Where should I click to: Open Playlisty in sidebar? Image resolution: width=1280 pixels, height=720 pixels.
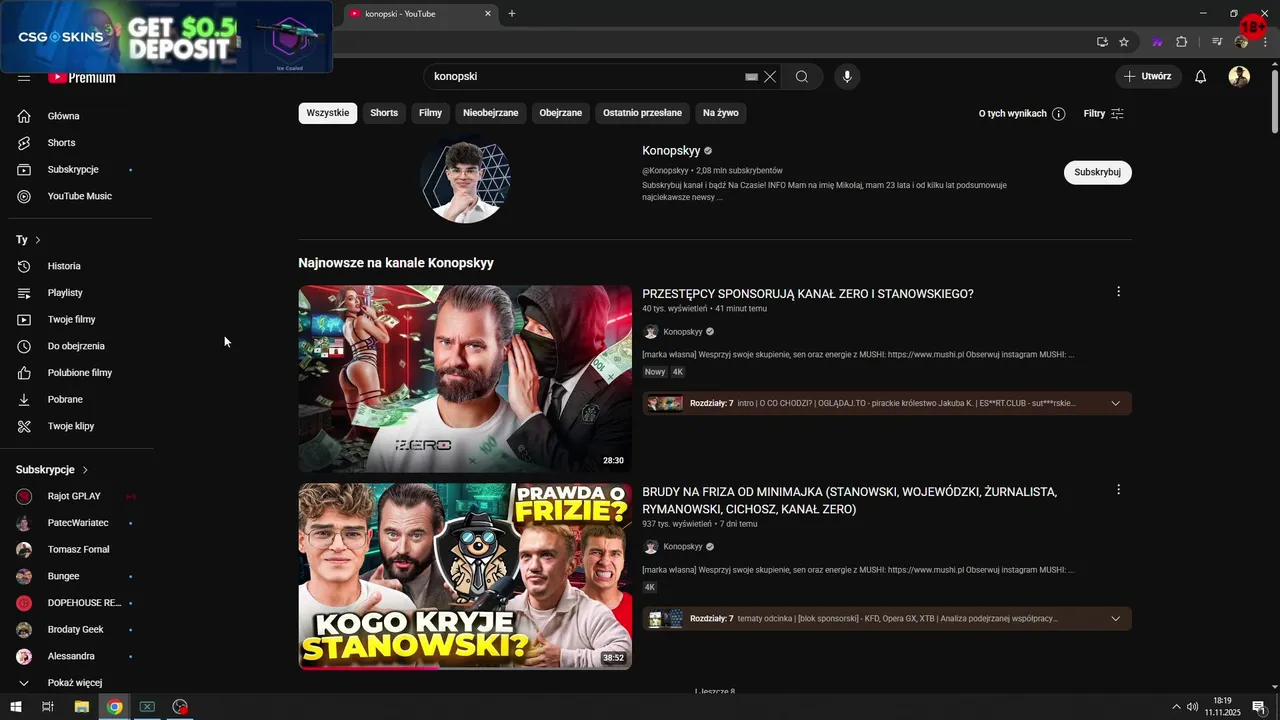(80, 293)
